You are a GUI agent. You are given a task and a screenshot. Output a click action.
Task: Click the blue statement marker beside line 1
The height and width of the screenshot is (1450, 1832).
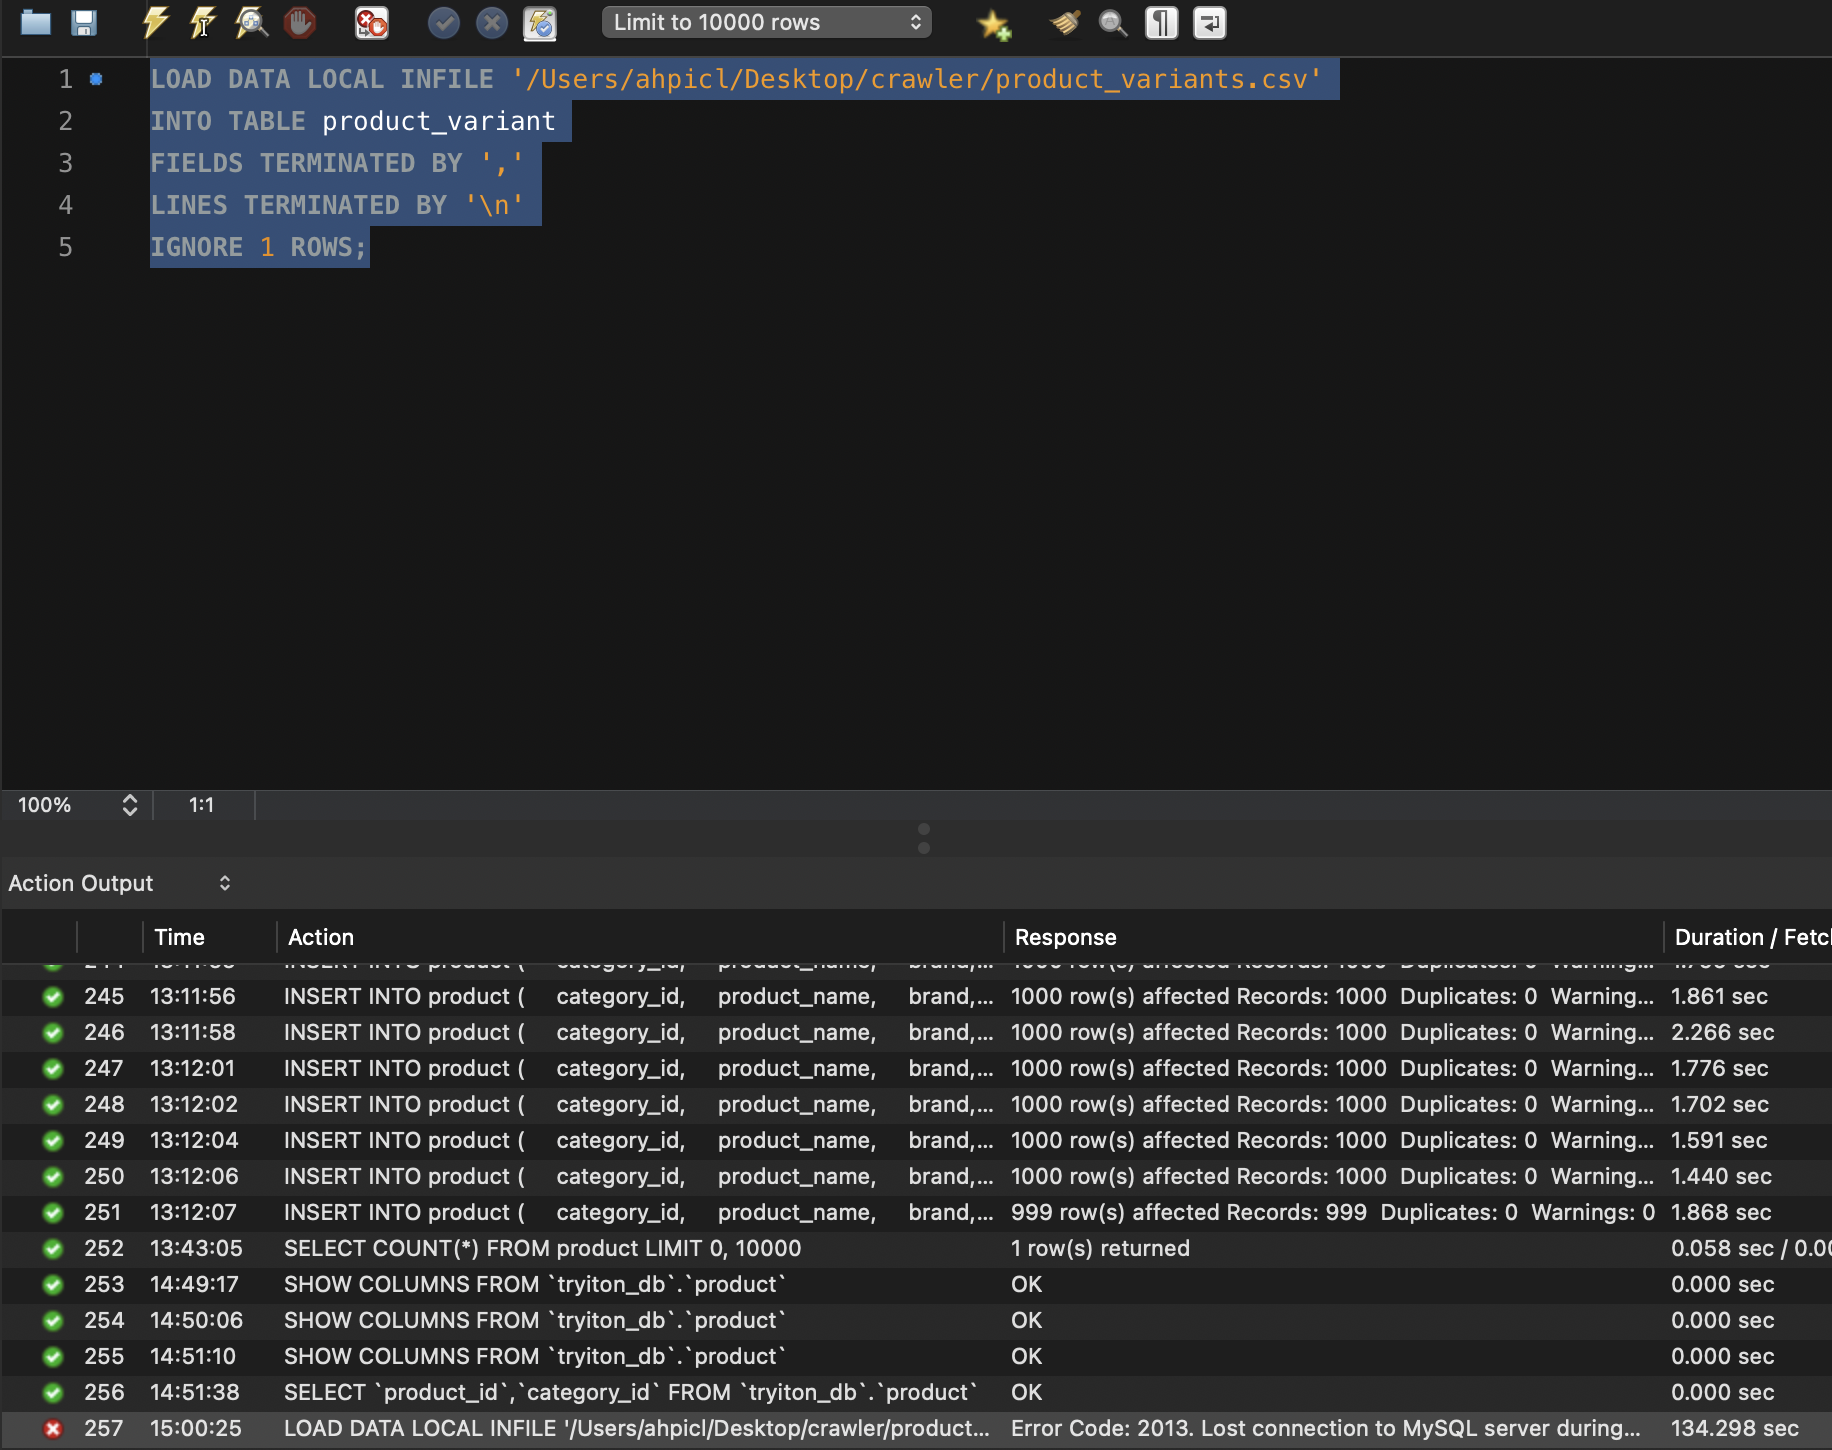(96, 79)
